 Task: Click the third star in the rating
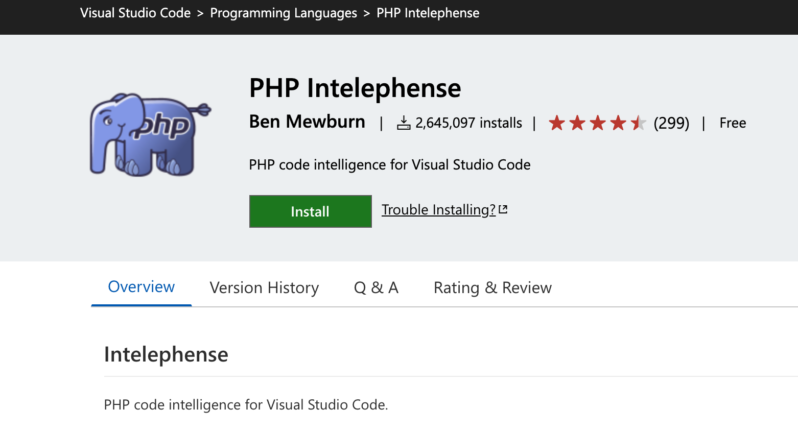(597, 123)
